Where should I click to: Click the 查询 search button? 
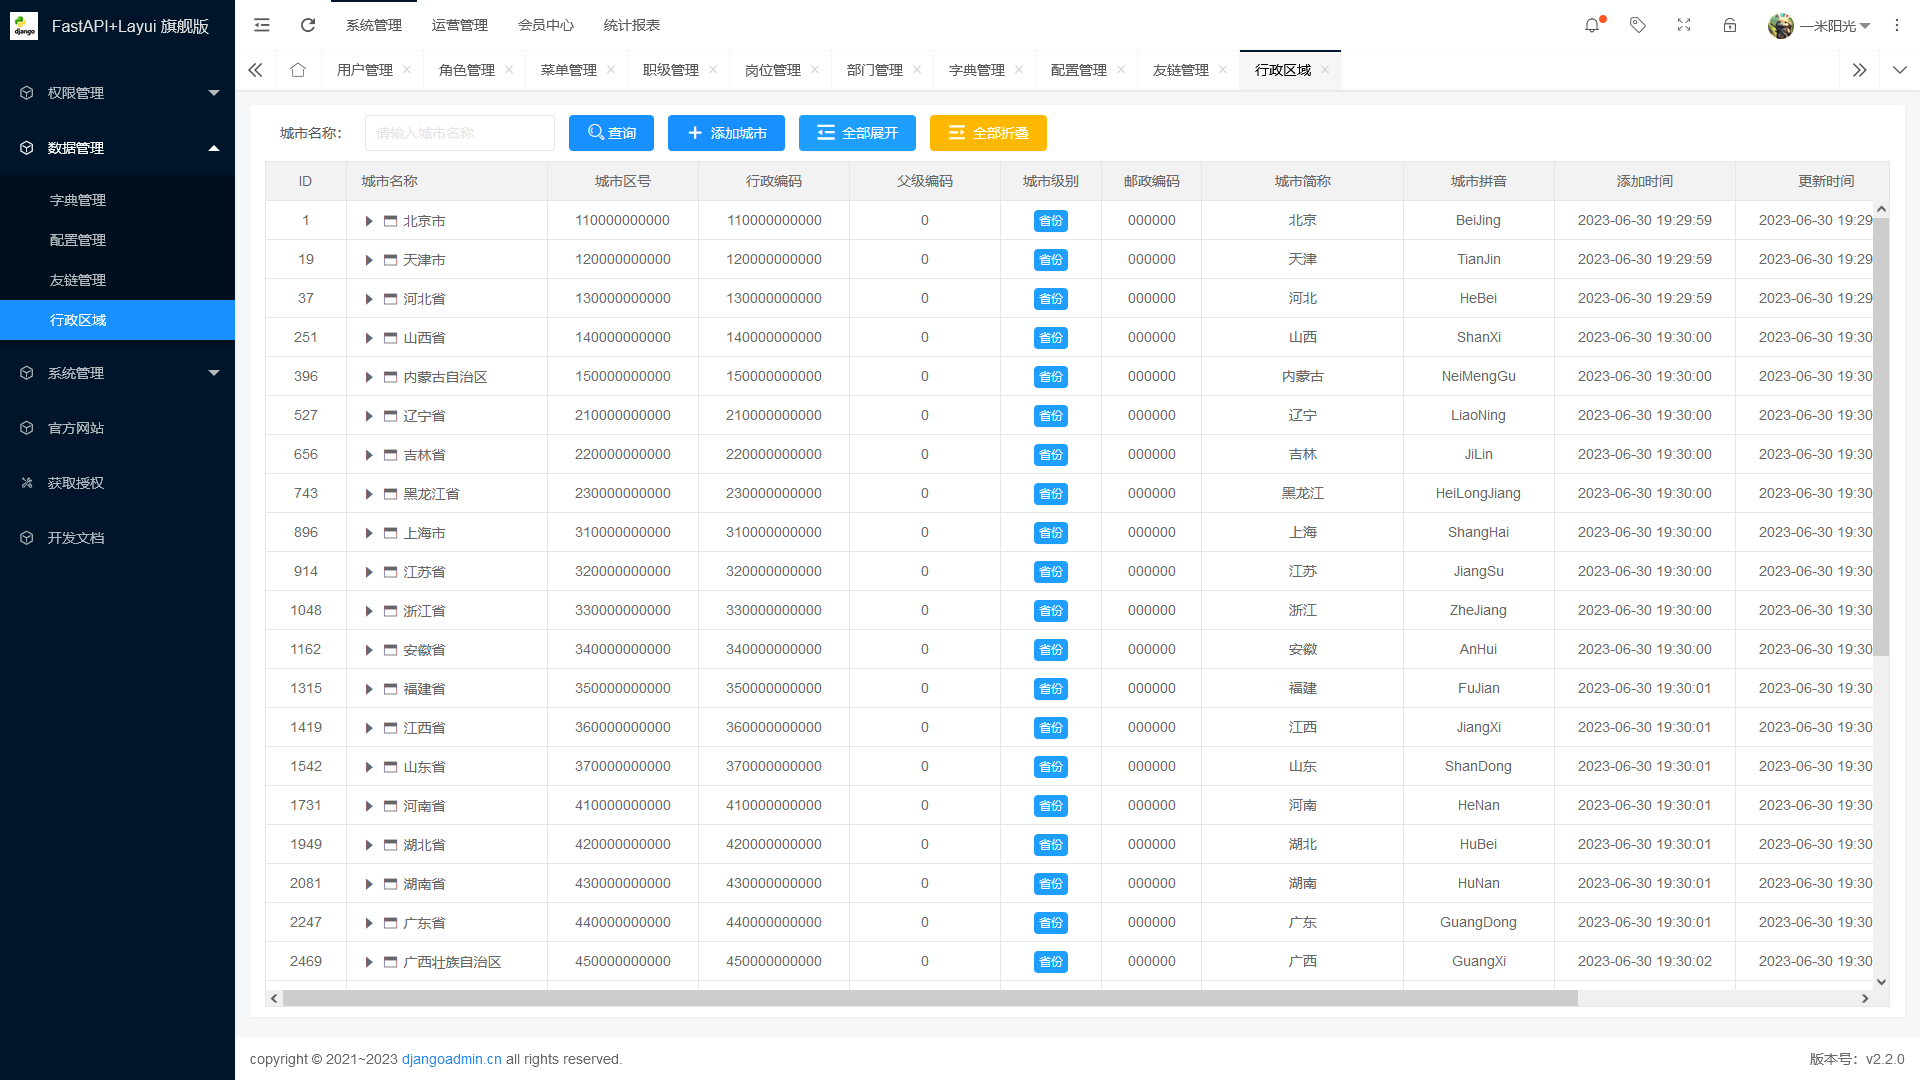(611, 133)
